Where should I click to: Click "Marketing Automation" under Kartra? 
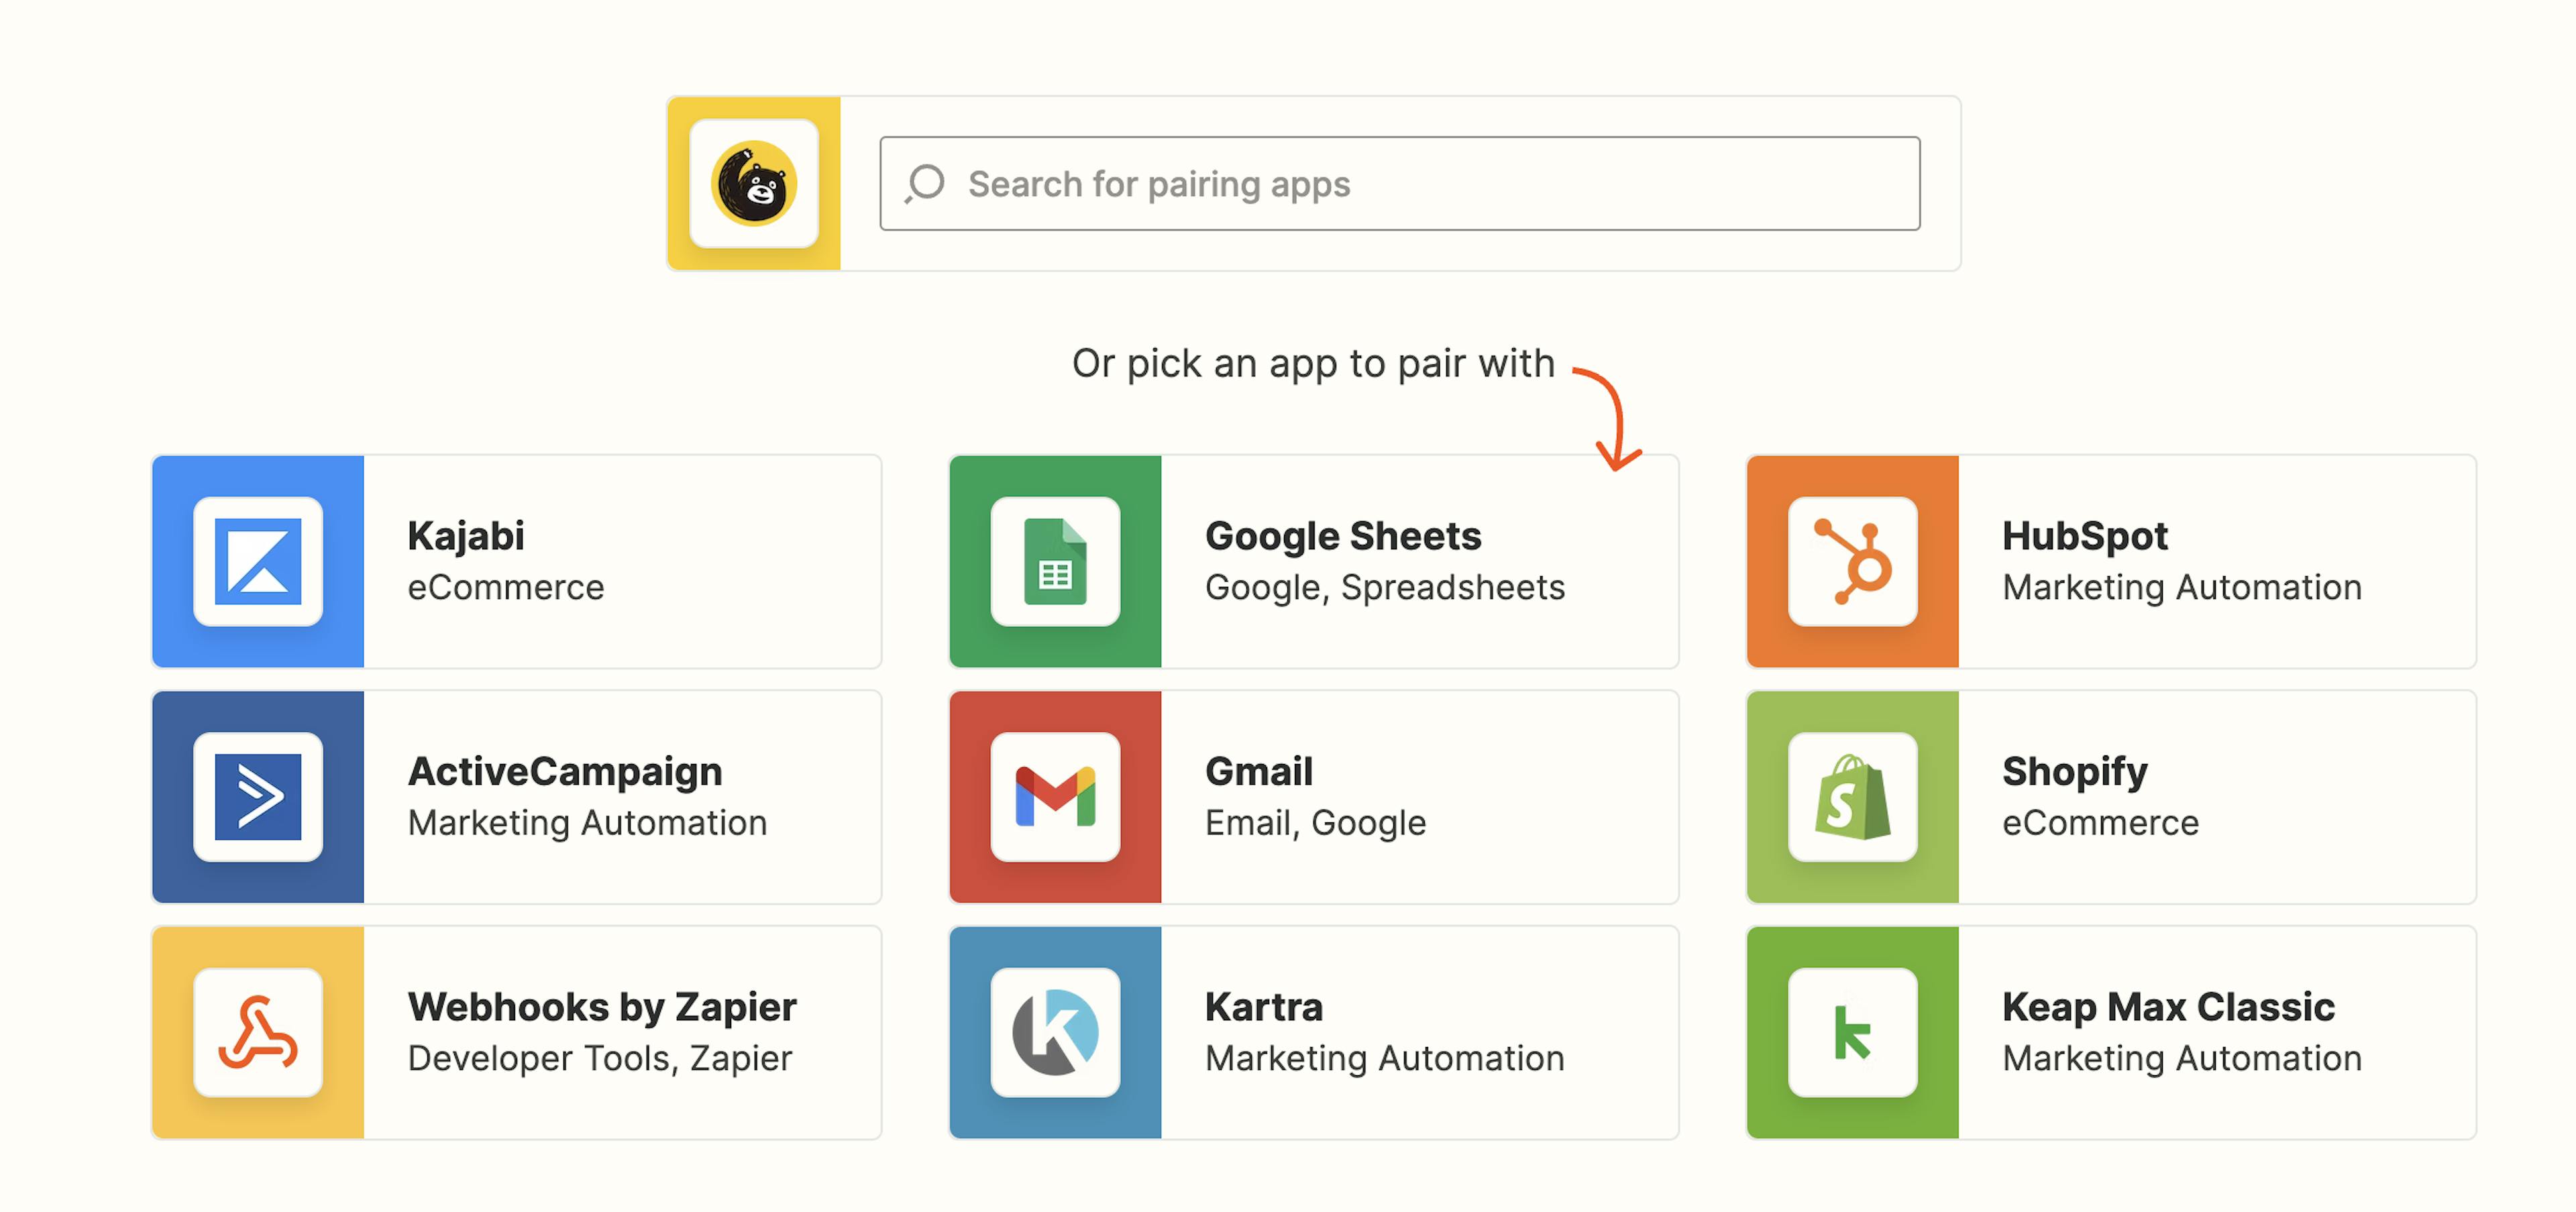(x=1385, y=1058)
